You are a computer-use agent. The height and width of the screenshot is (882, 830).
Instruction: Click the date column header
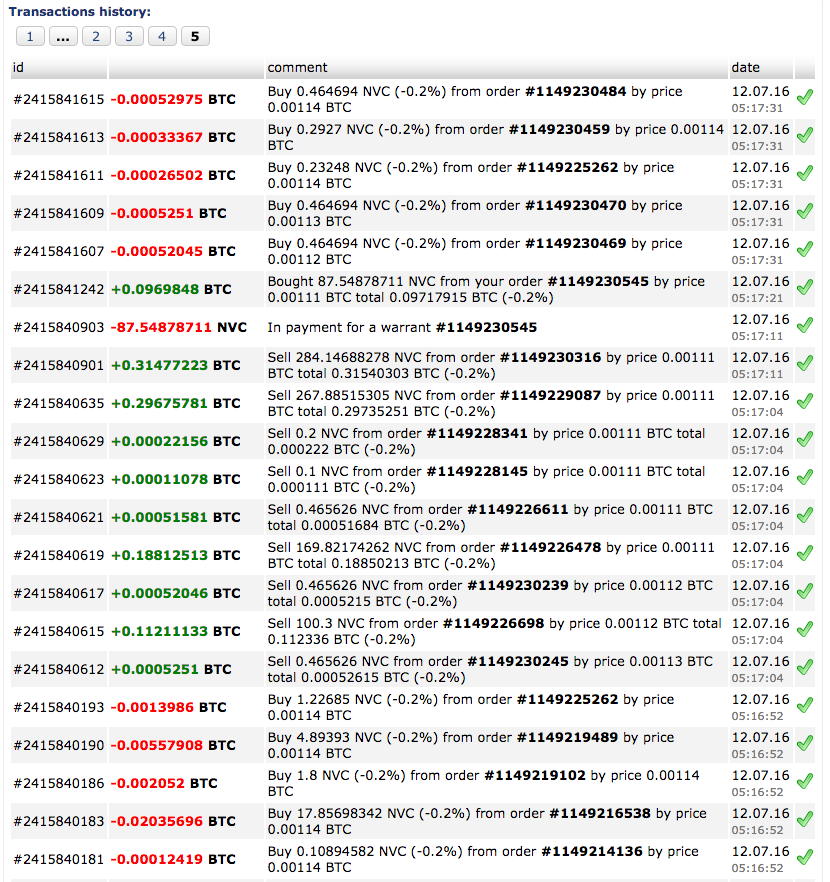point(761,68)
